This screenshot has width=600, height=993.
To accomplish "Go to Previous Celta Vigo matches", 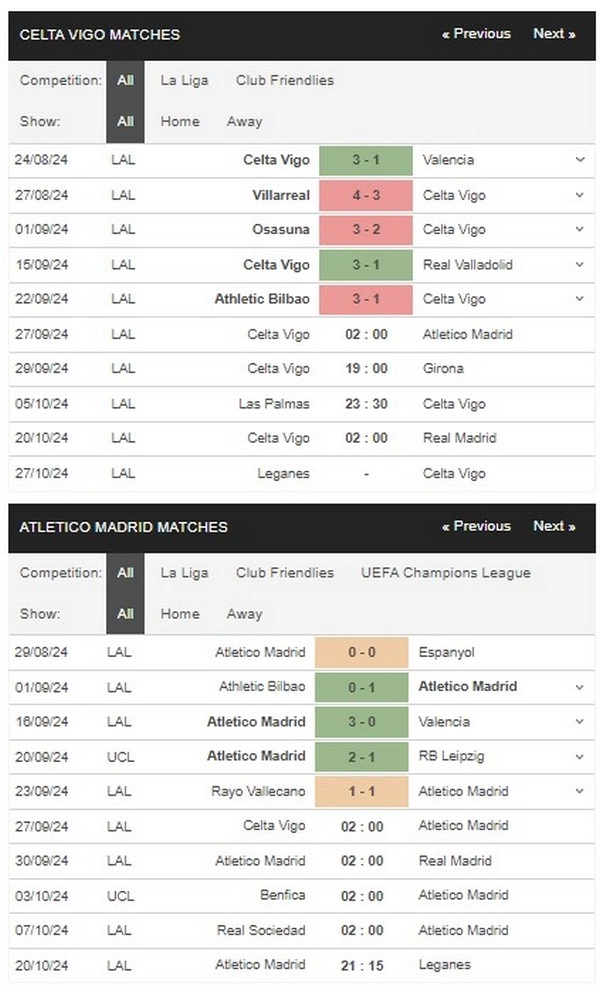I will (476, 34).
